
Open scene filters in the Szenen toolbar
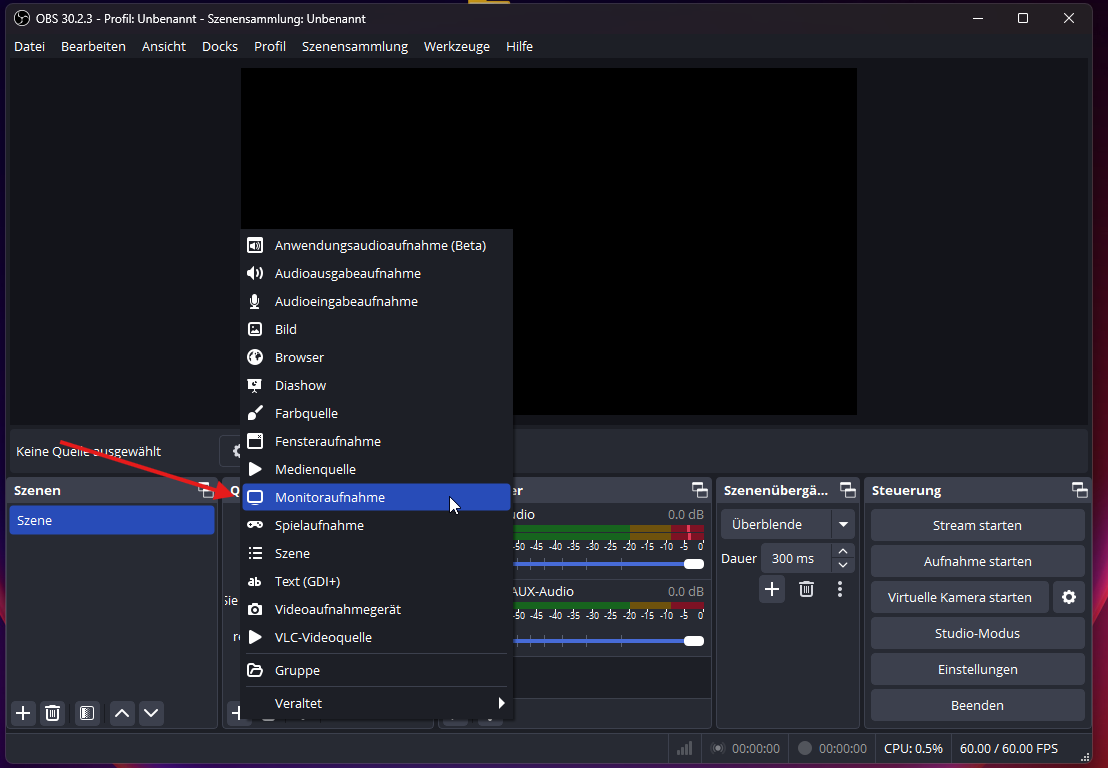click(87, 713)
